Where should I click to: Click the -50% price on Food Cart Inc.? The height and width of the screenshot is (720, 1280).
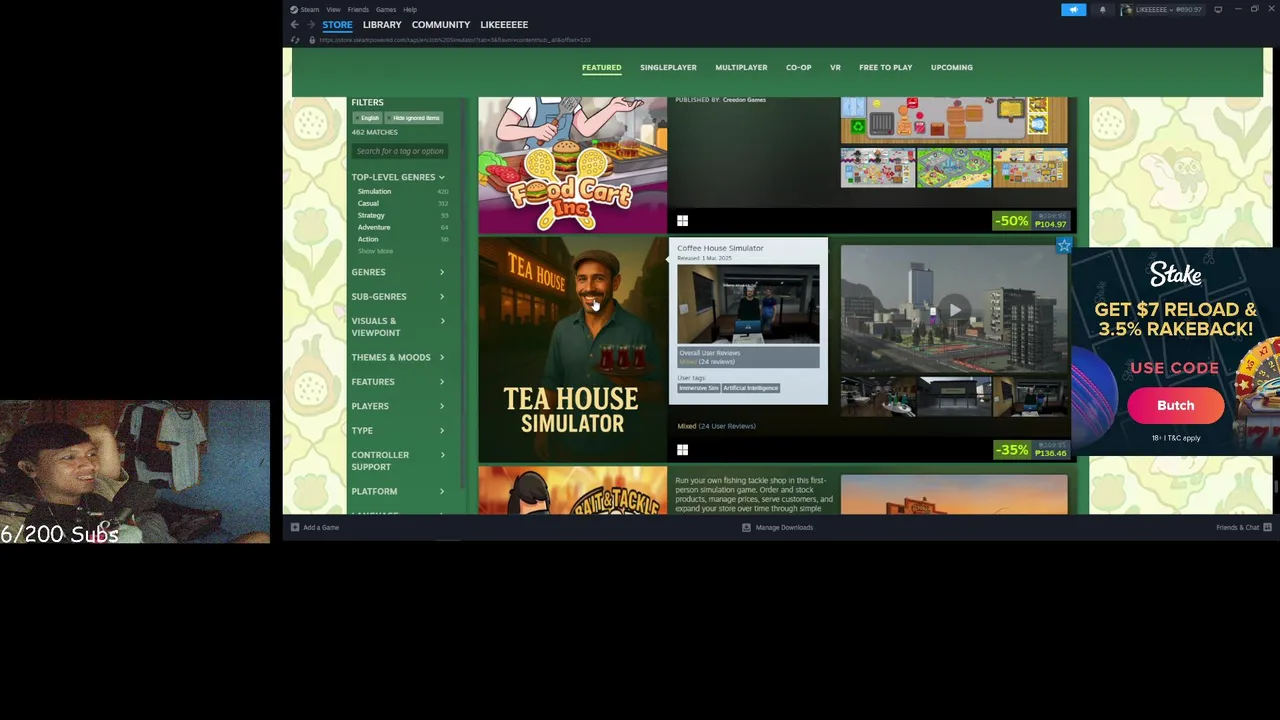point(1031,220)
